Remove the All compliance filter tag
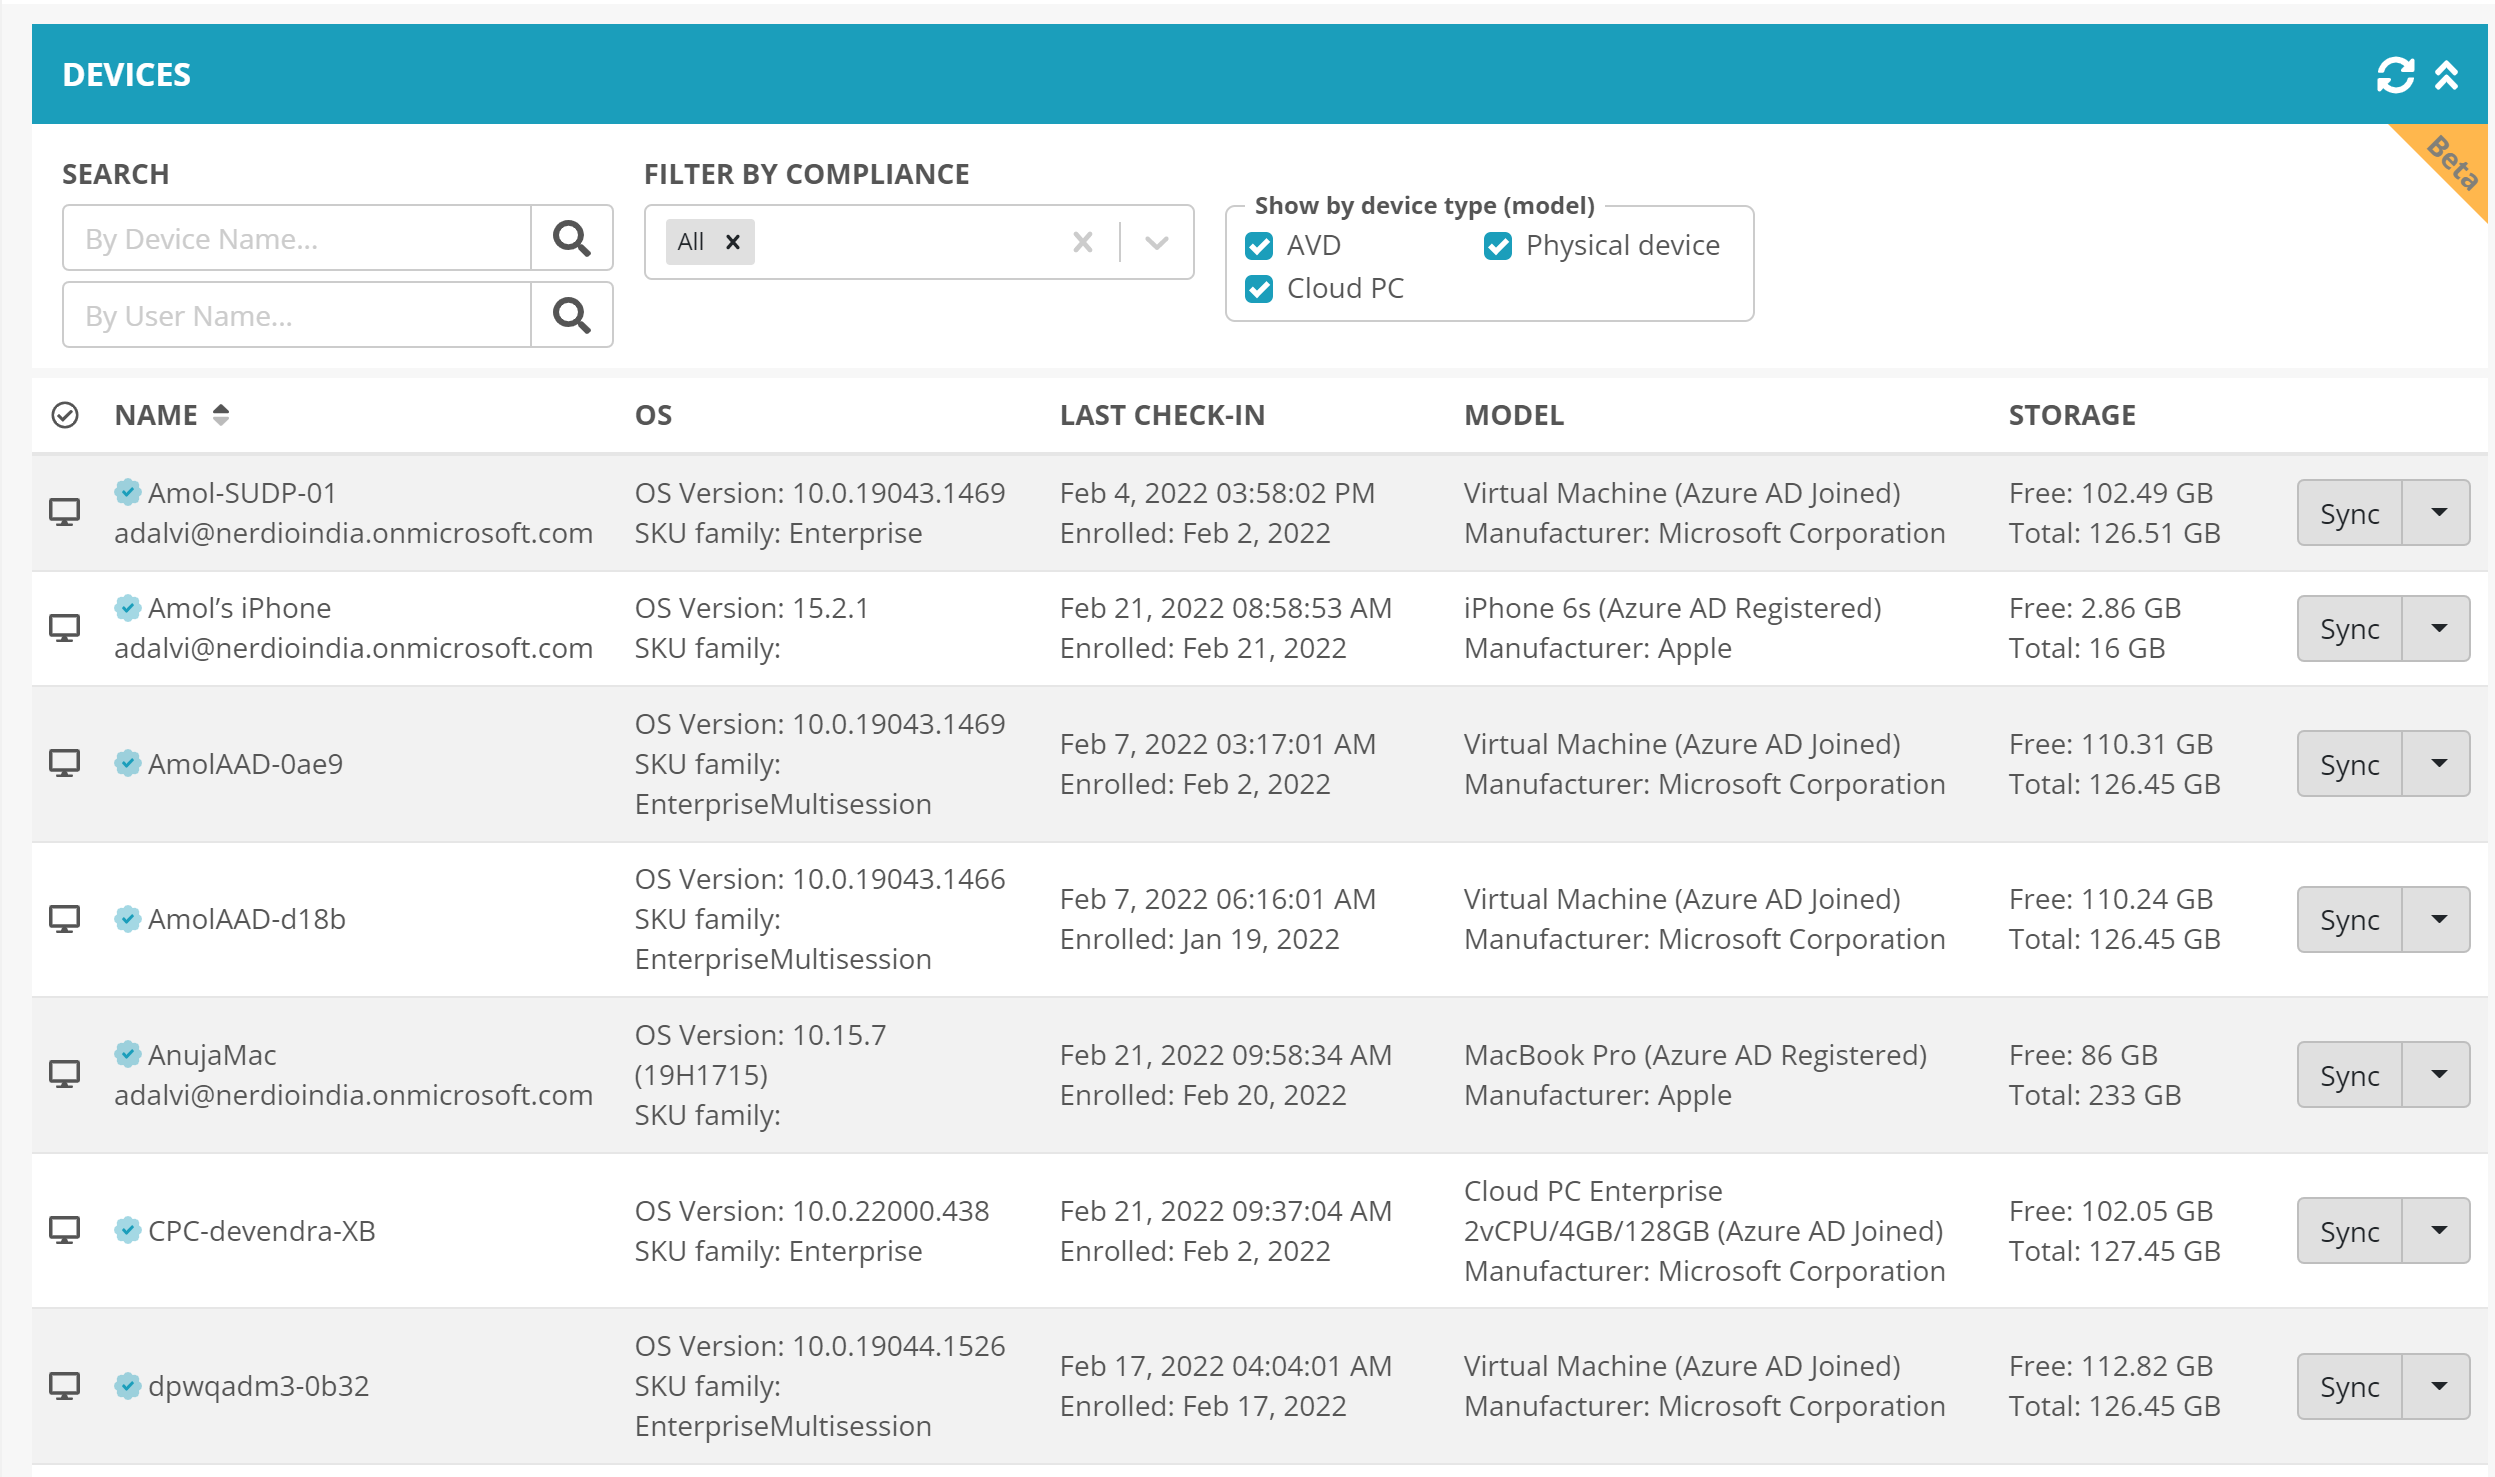 click(x=733, y=242)
